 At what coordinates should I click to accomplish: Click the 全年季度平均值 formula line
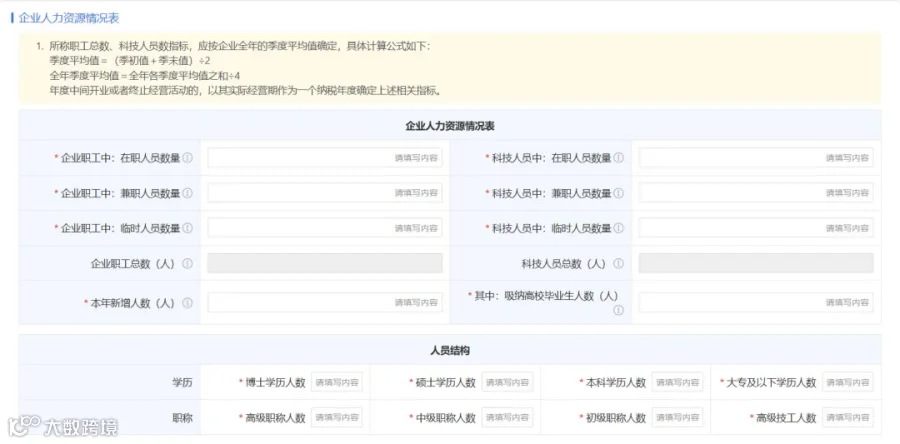coord(145,75)
